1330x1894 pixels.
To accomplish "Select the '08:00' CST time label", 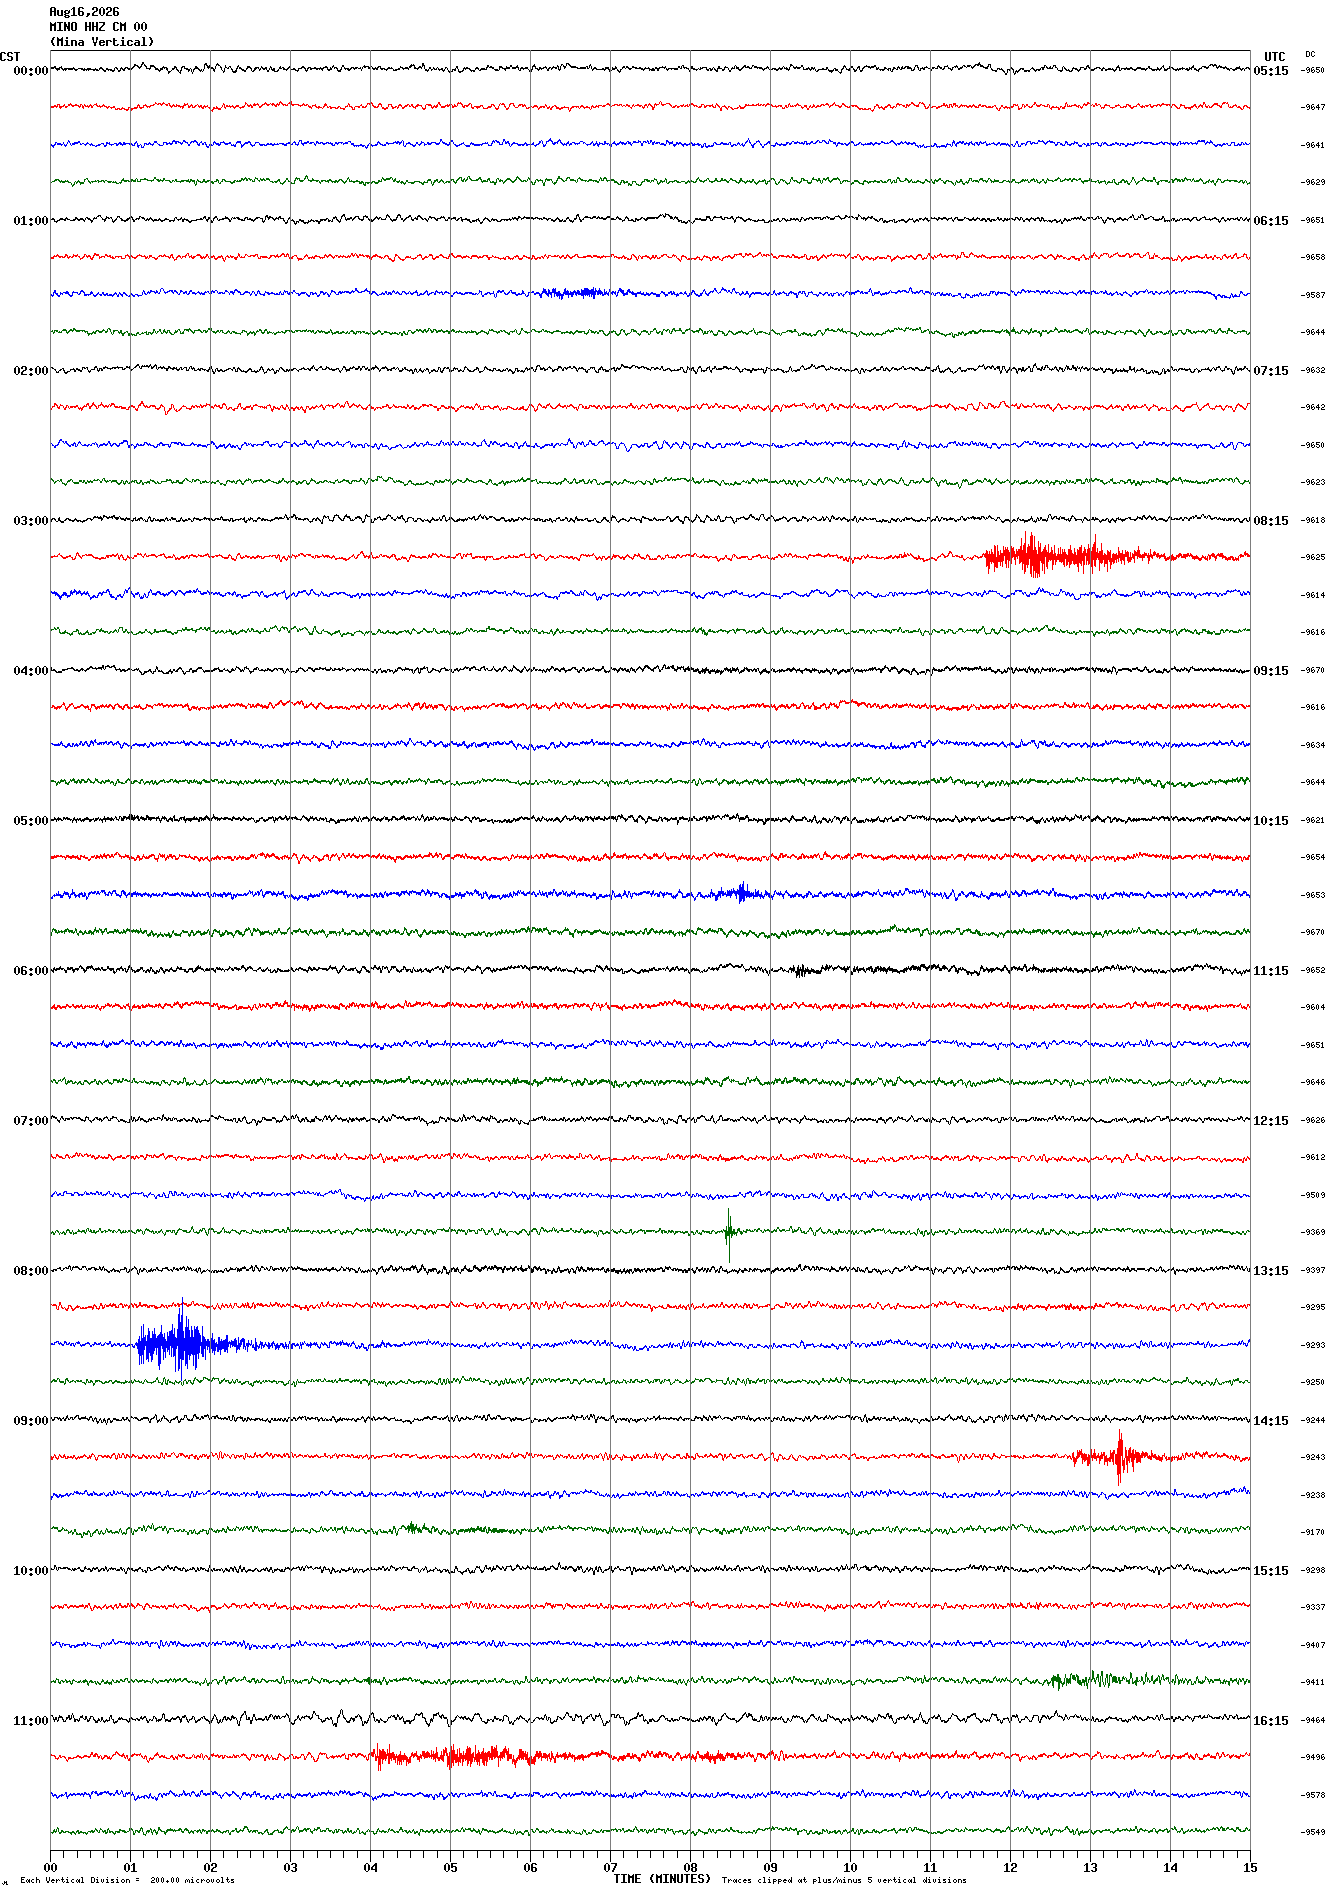I will click(31, 1271).
